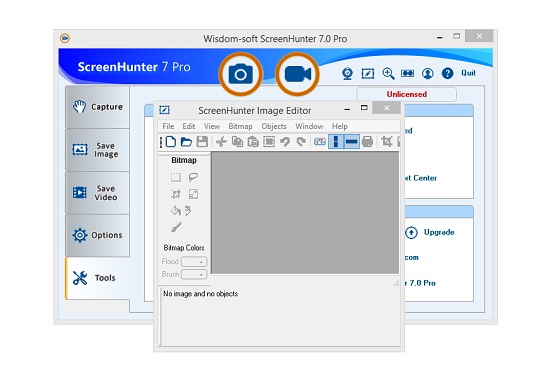Viewport: 550px width, 390px height.
Task: Click the 'No image and no objects' status text
Action: click(x=201, y=294)
